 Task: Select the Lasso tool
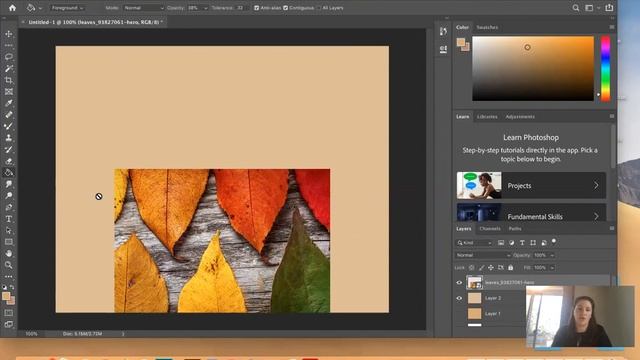point(9,57)
